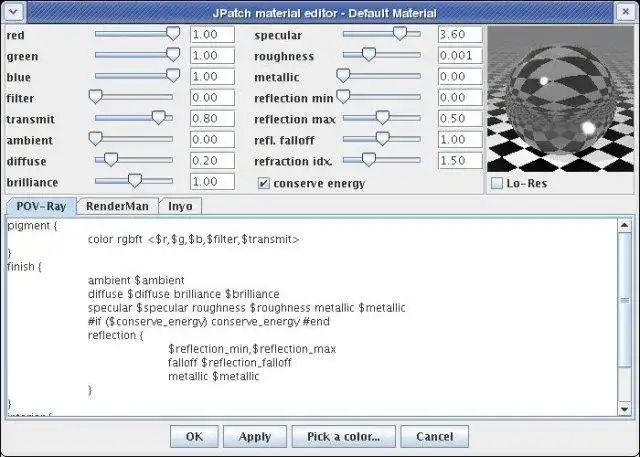Click scrollbar down arrow in code area
The width and height of the screenshot is (640, 457).
pyautogui.click(x=624, y=408)
